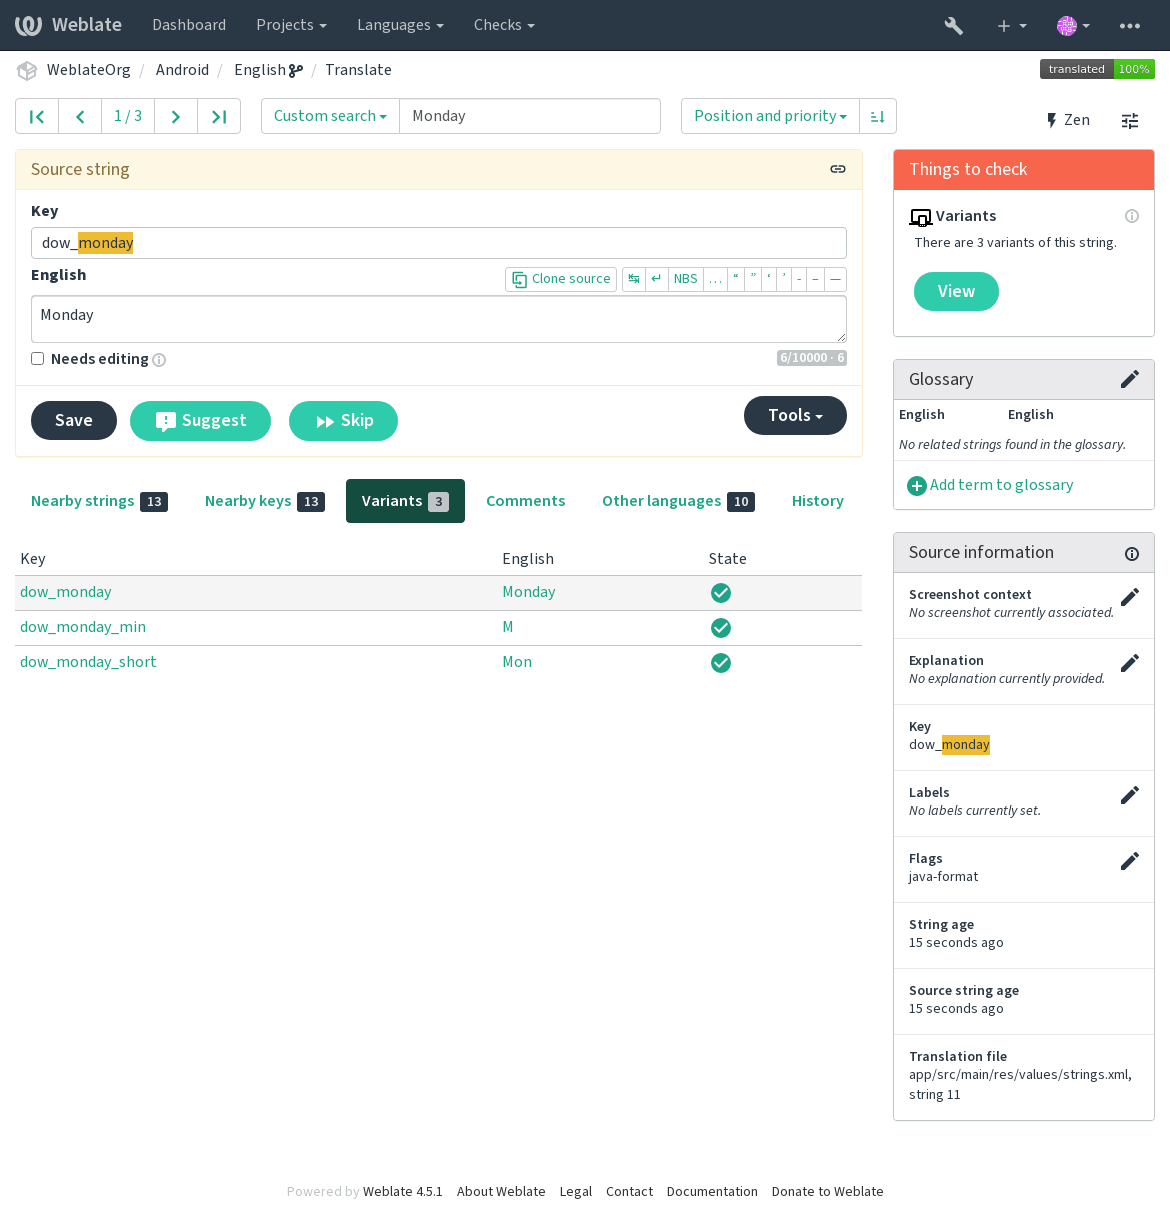1170x1229 pixels.
Task: Toggle sort direction icon next to Position and priority
Action: [x=878, y=116]
